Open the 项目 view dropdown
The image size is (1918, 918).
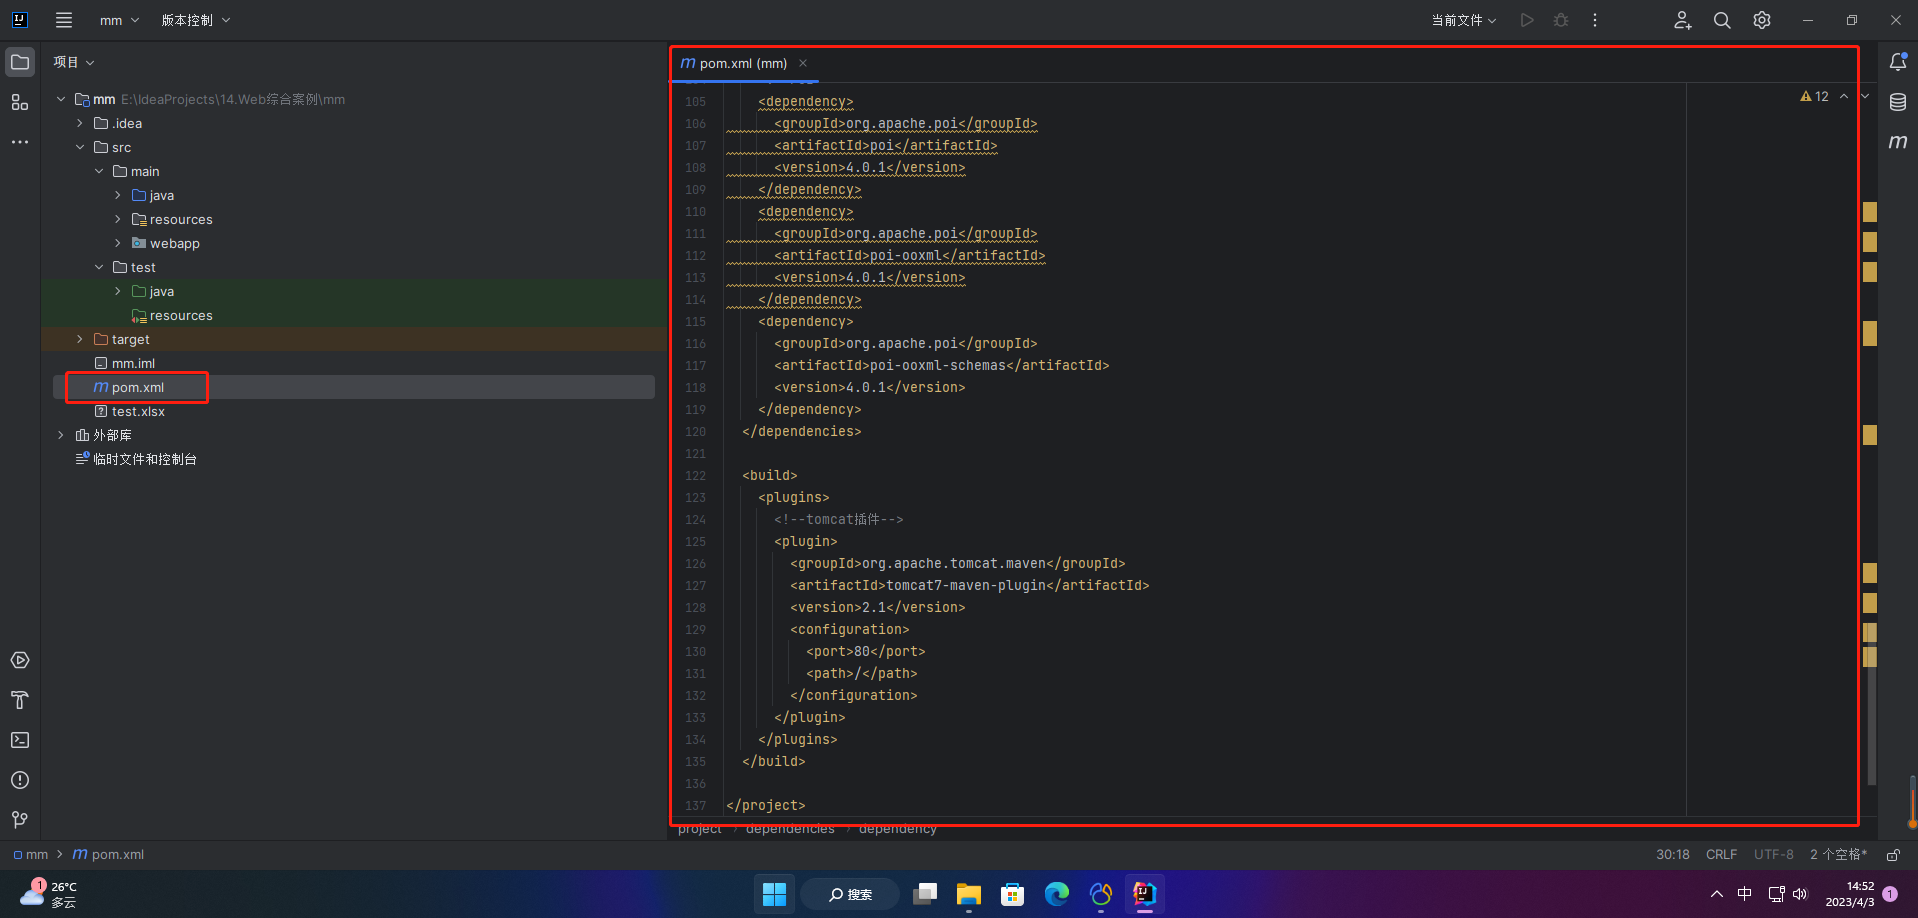coord(74,62)
